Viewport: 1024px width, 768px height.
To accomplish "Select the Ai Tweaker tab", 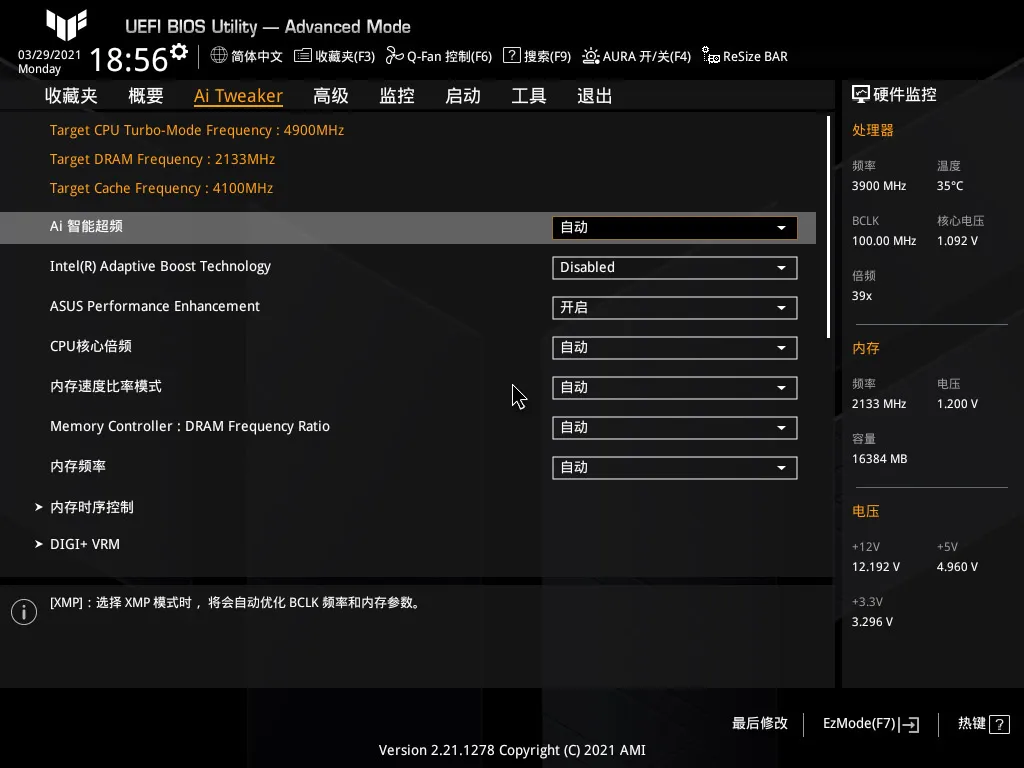I will coord(238,96).
